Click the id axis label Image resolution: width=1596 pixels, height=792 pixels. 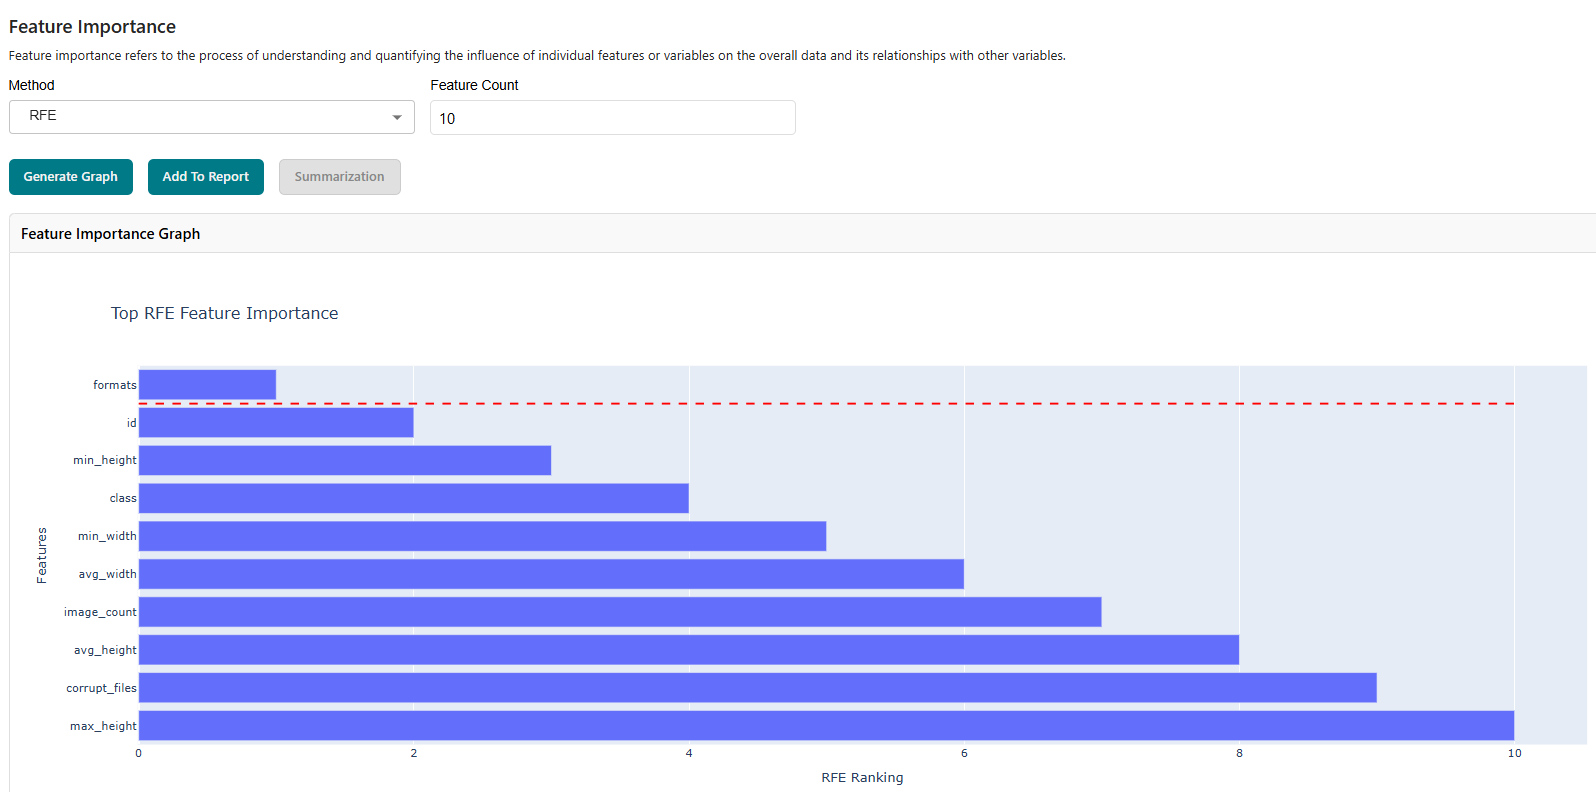pos(129,422)
